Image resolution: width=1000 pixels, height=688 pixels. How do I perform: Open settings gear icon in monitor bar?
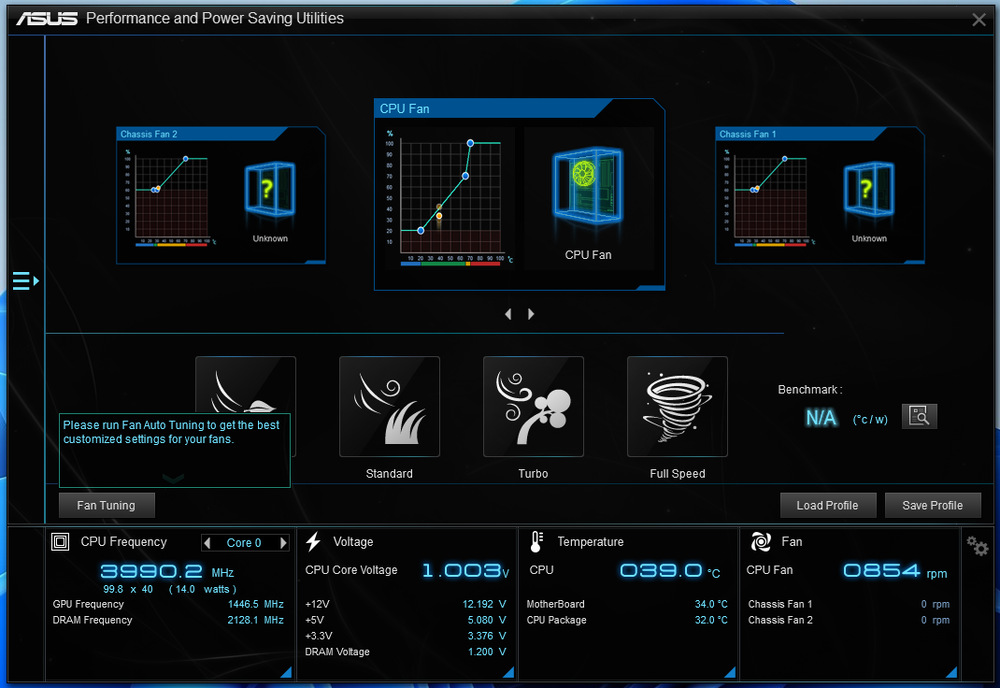977,546
